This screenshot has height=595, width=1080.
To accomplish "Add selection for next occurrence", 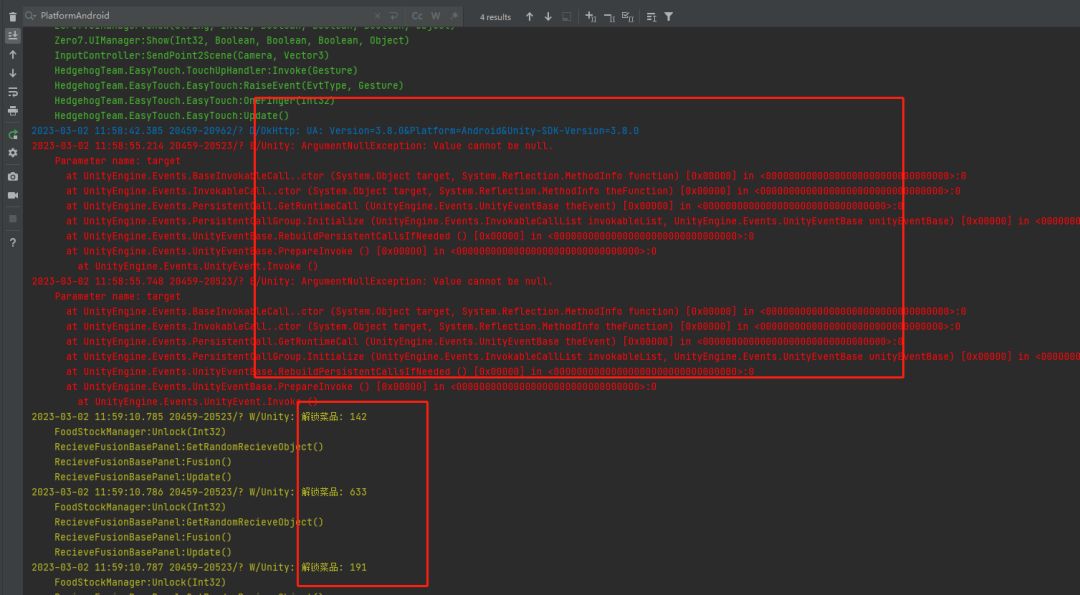I will tap(590, 17).
